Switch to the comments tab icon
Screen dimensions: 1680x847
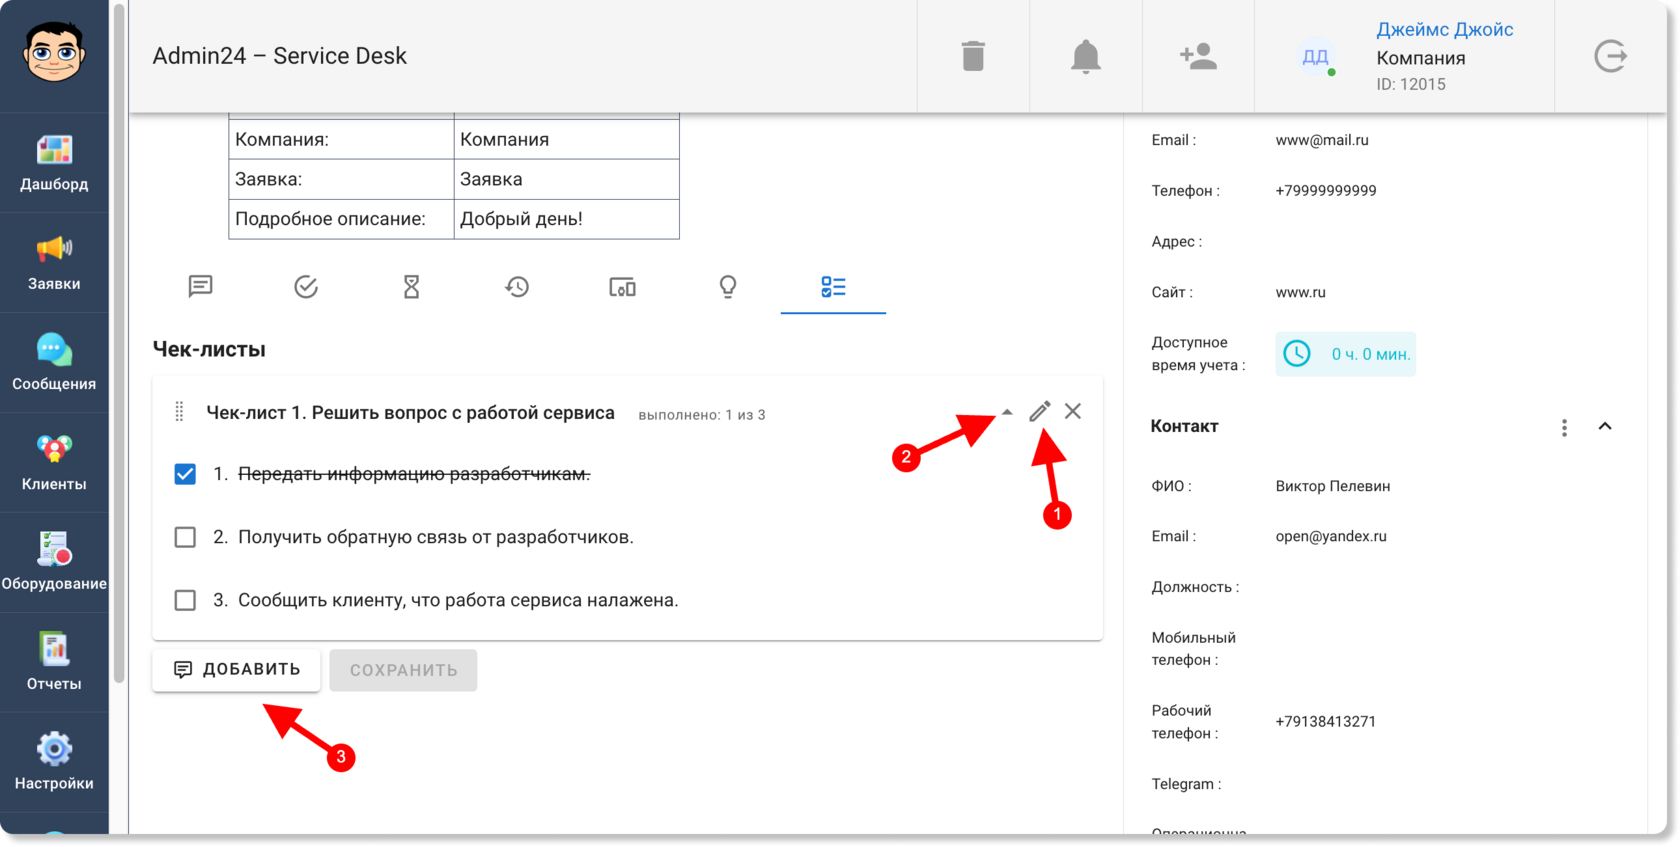click(201, 287)
